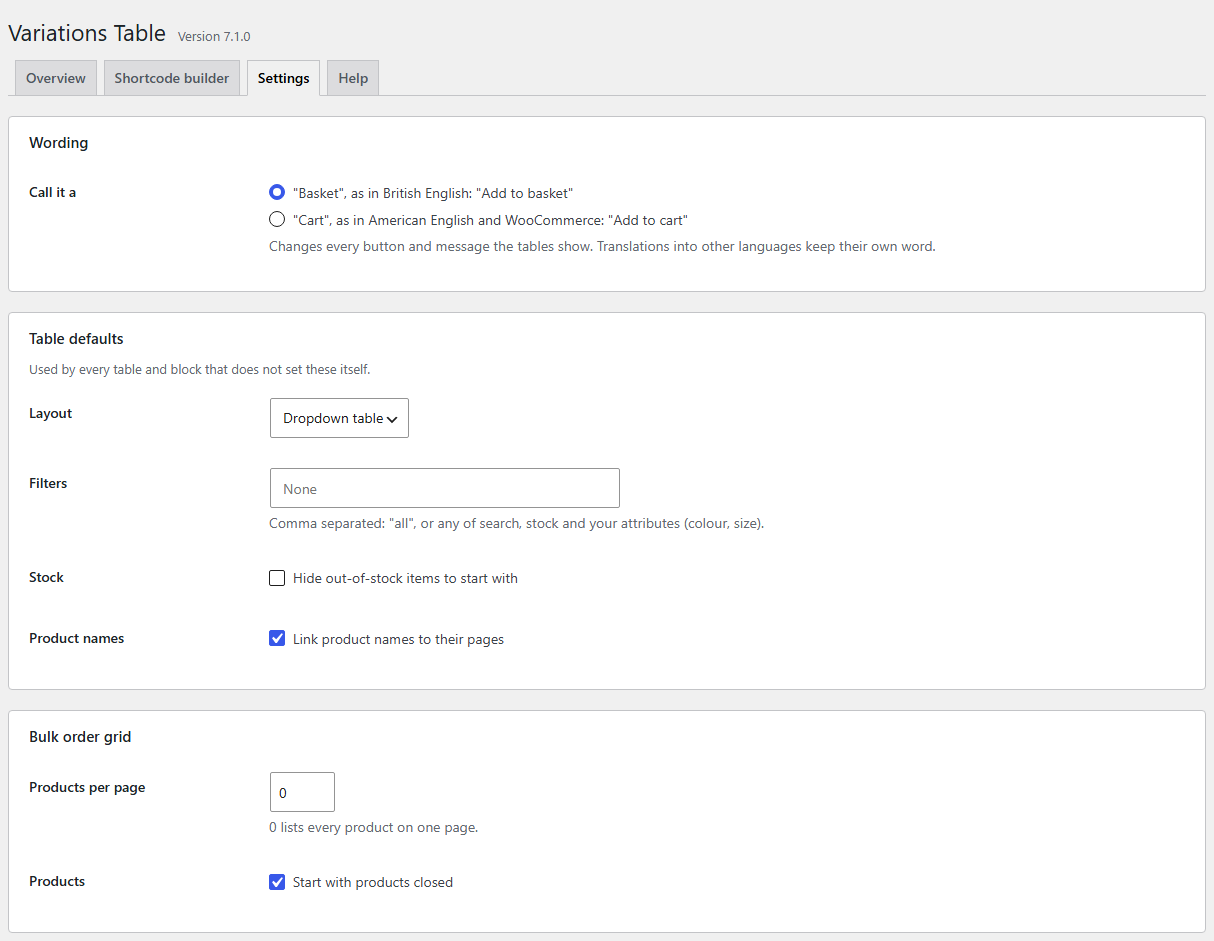Uncheck Link product names to their pages
The width and height of the screenshot is (1214, 941).
click(x=277, y=638)
